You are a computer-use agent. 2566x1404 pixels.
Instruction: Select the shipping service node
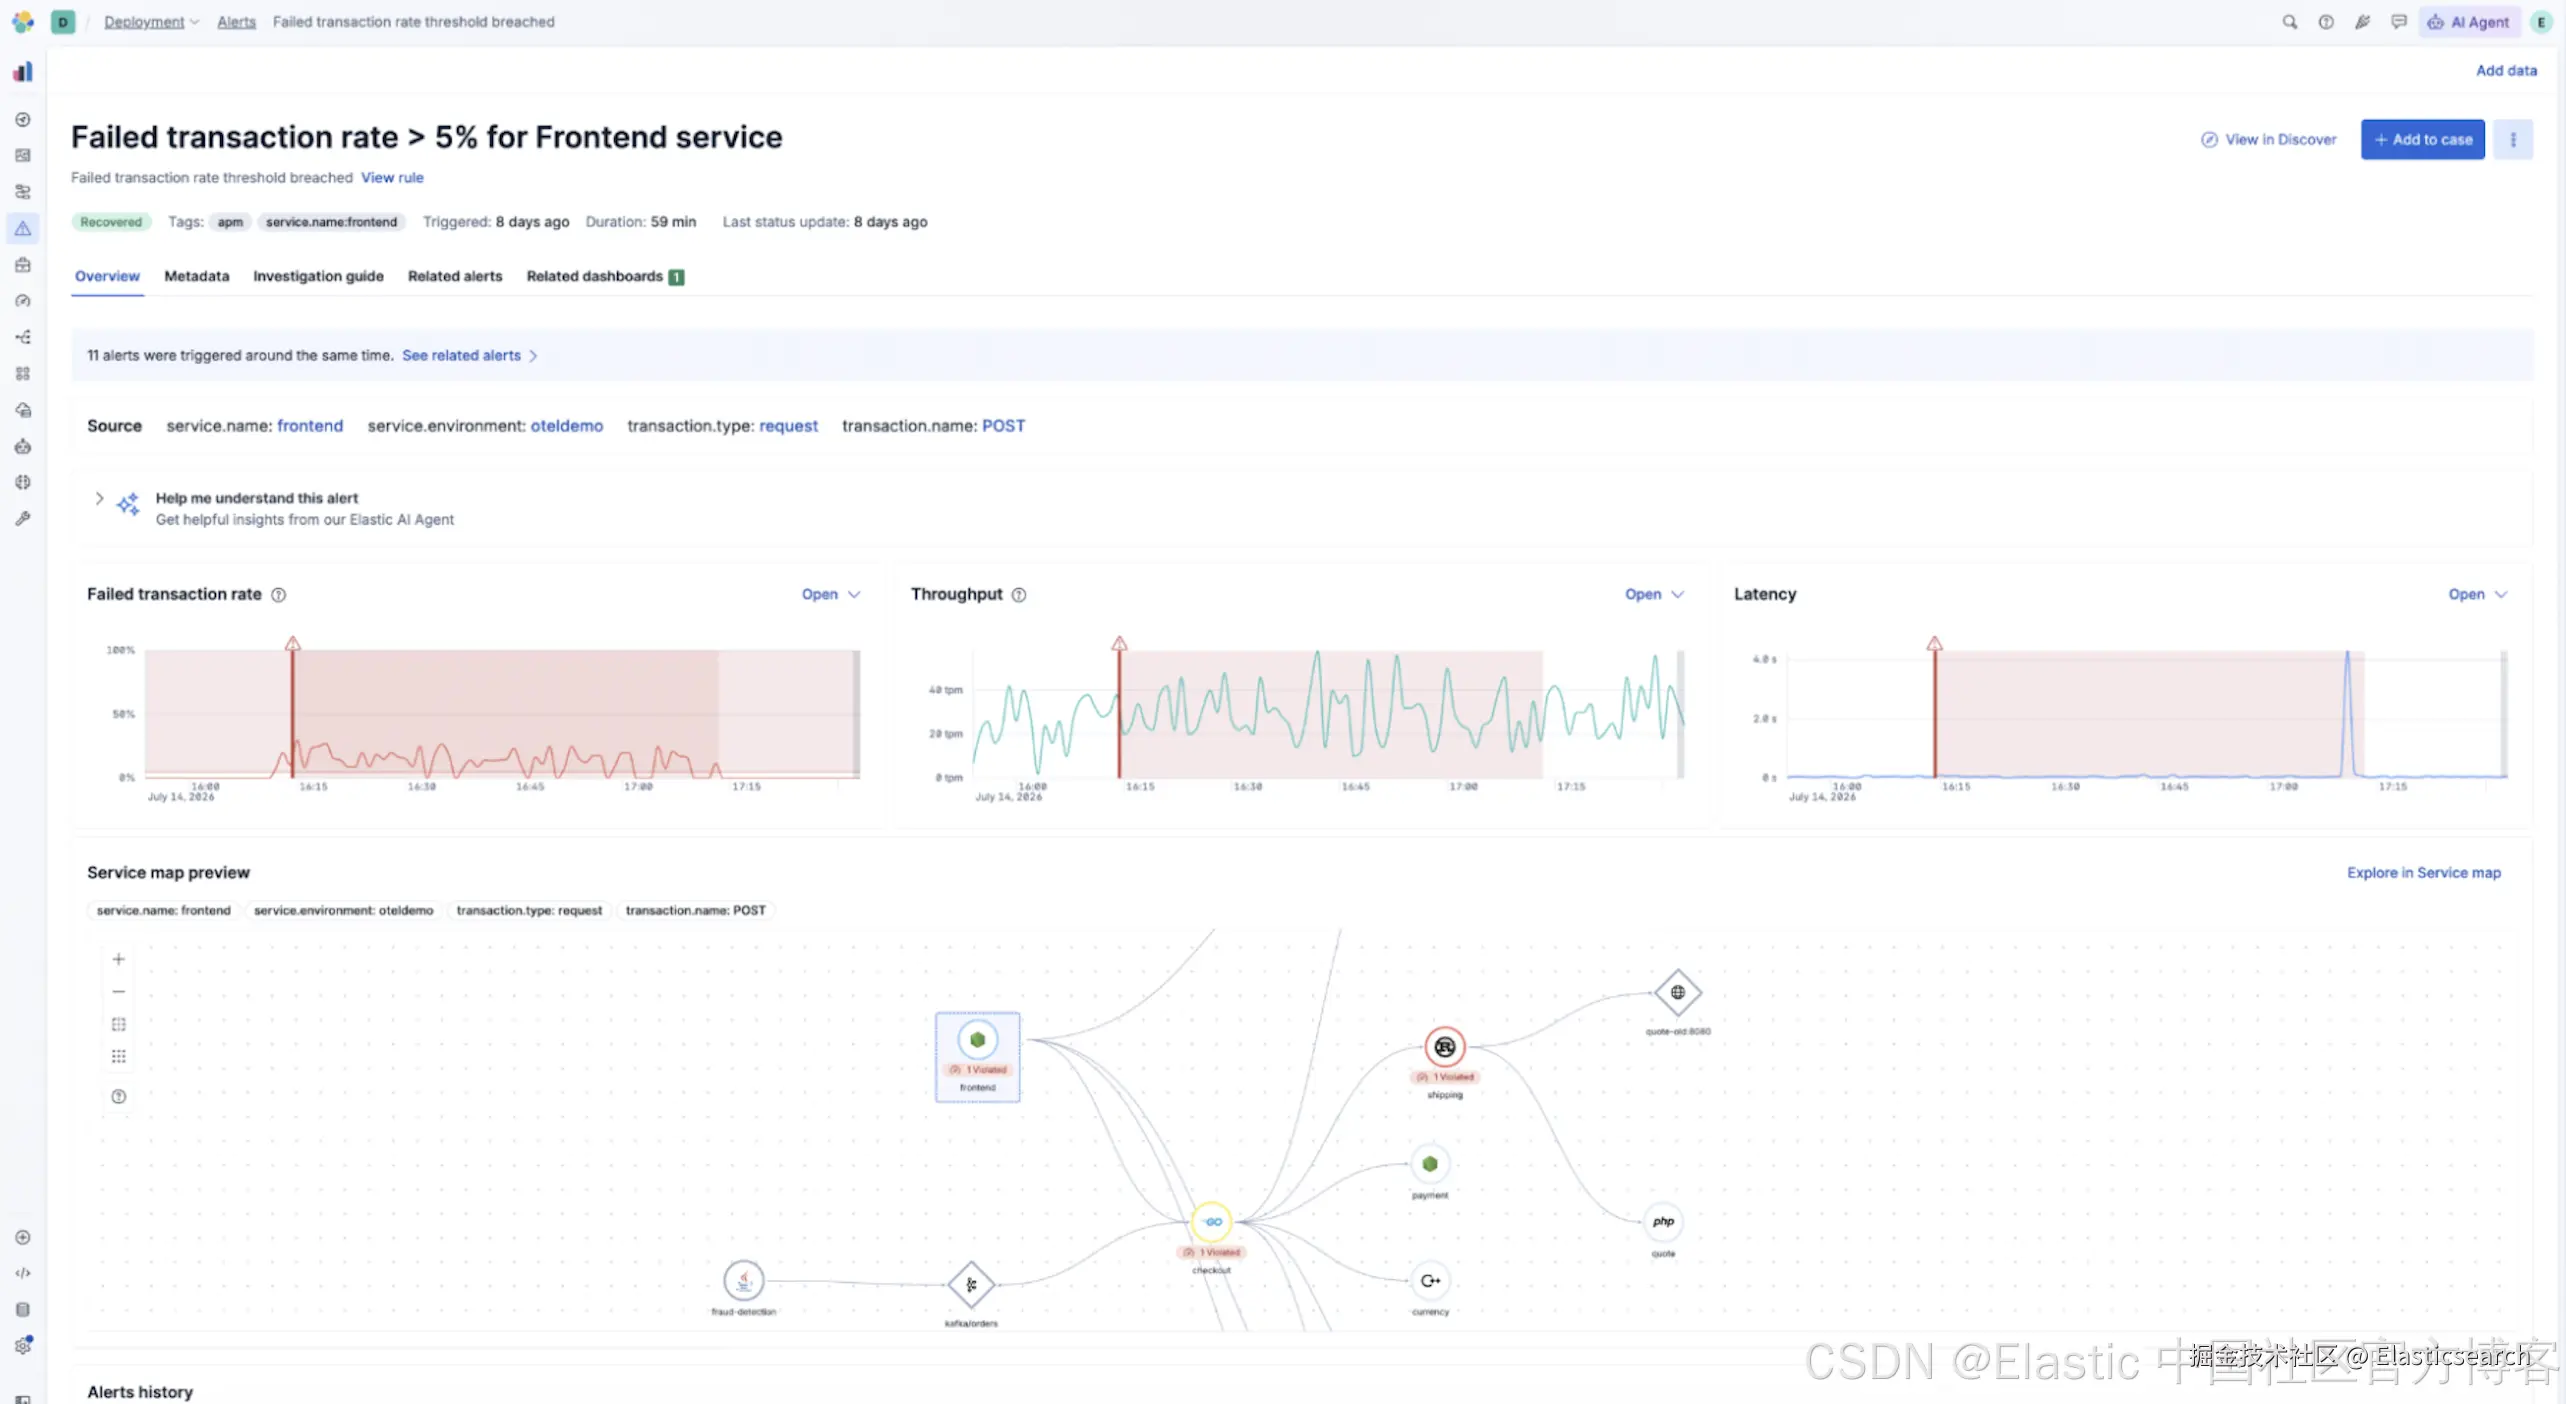tap(1444, 1047)
